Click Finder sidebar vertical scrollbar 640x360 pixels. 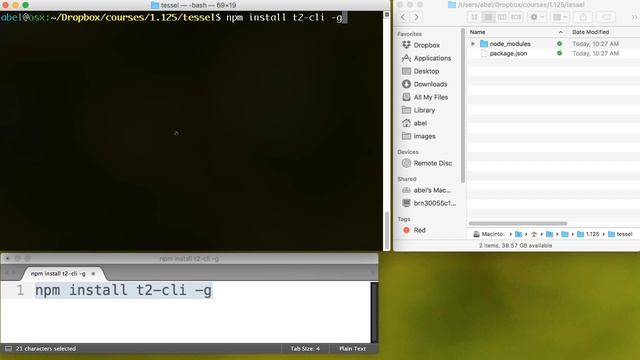click(462, 105)
